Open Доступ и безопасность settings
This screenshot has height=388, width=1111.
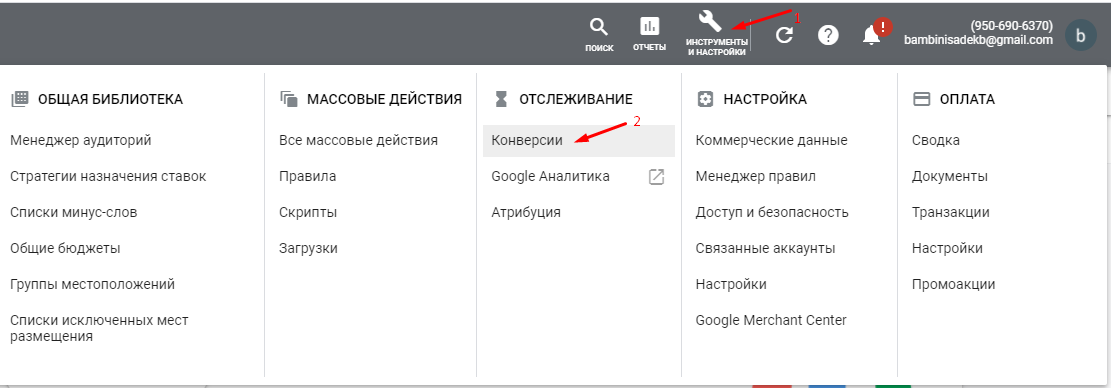point(772,212)
